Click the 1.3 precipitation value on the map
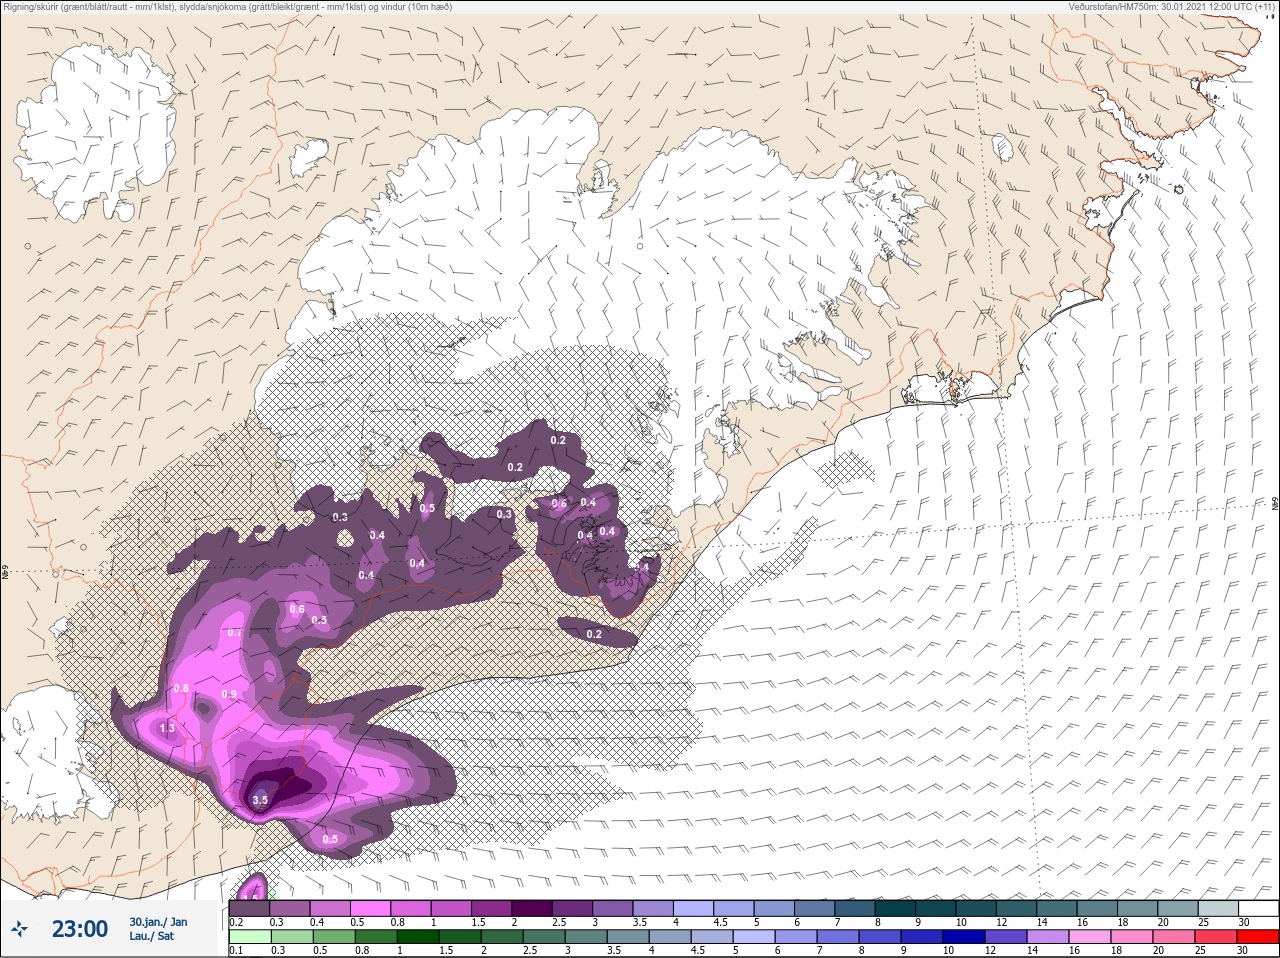This screenshot has height=958, width=1280. point(167,729)
